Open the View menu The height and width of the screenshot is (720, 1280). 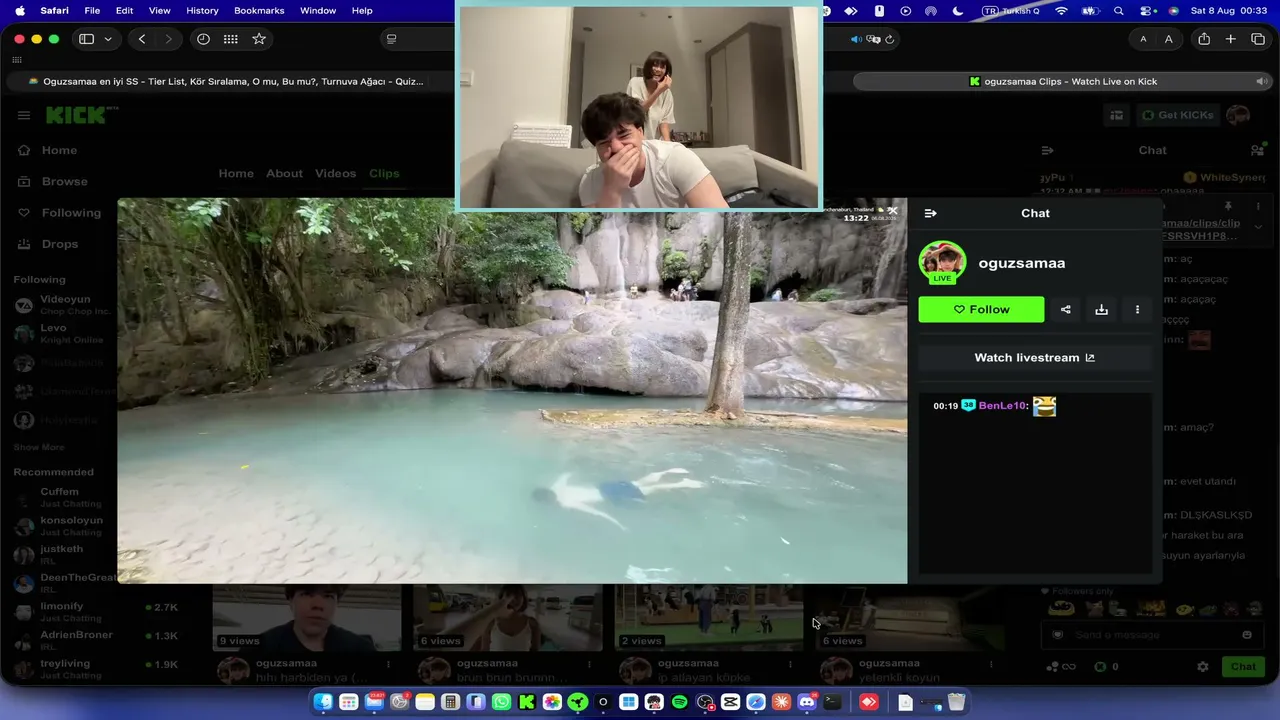click(x=159, y=10)
